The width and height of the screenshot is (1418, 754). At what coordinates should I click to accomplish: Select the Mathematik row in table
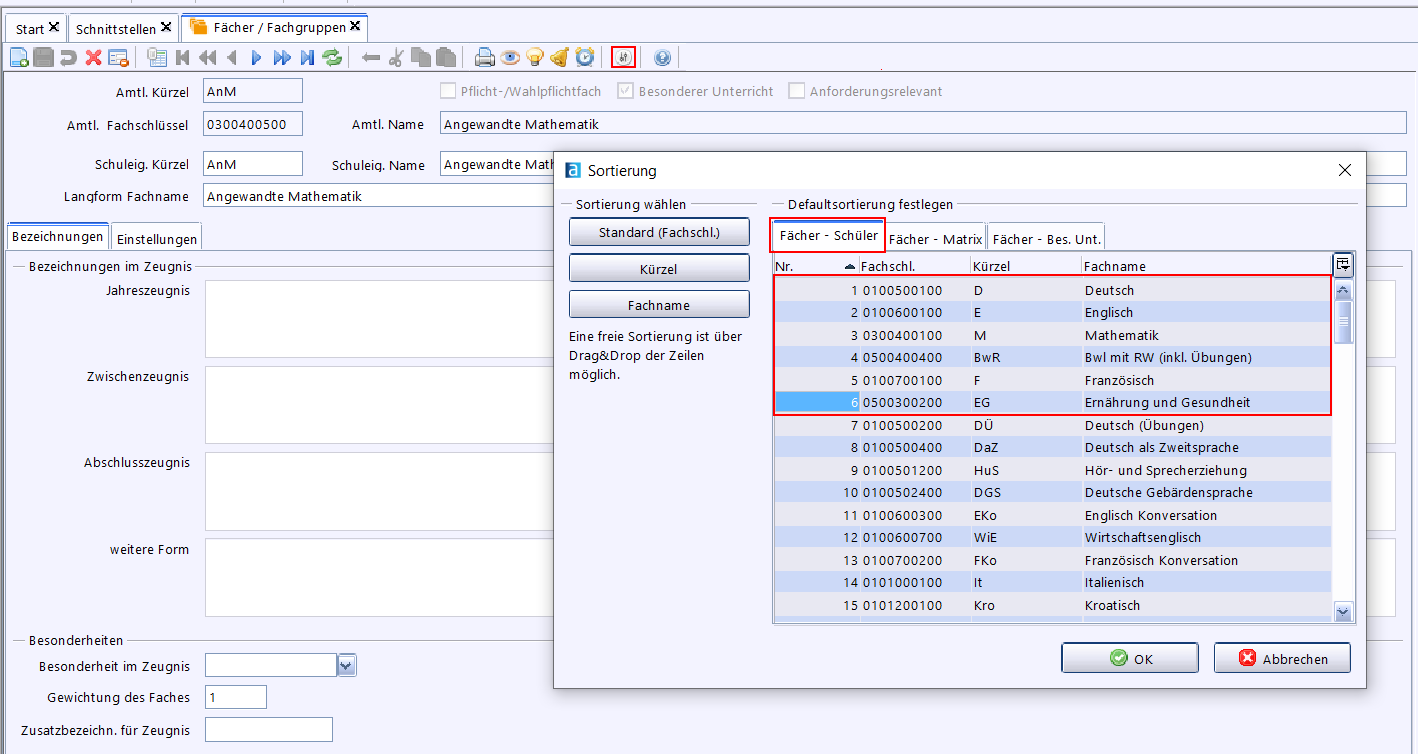click(x=1053, y=335)
